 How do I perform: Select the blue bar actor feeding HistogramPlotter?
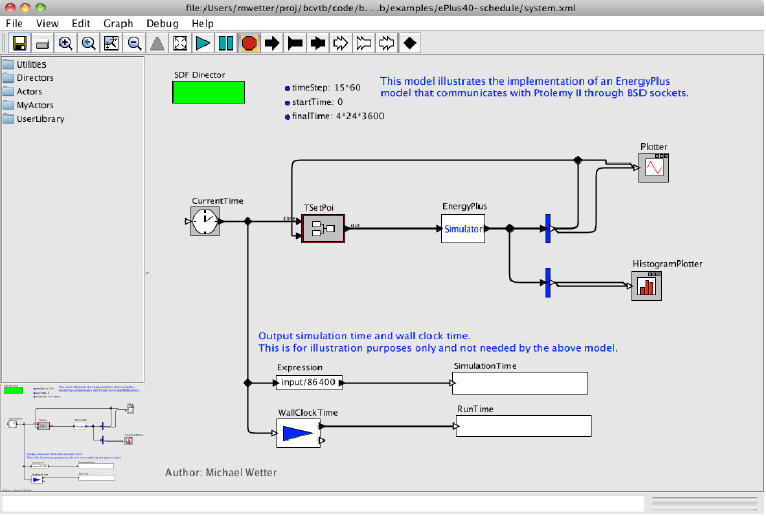(x=548, y=282)
